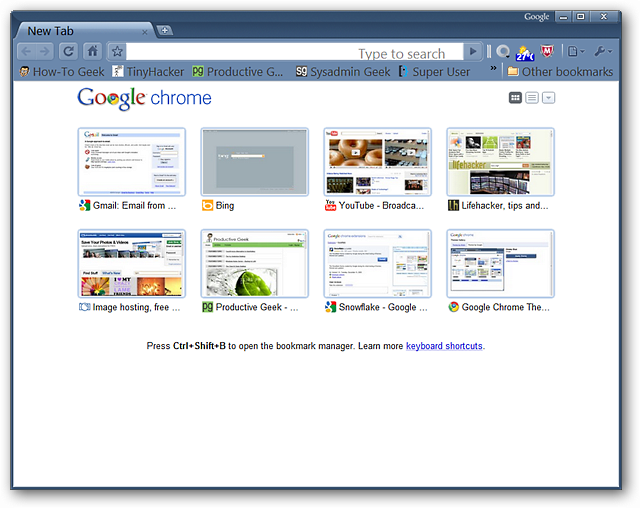Bookmark this page with the star icon
Screen dimensions: 640x508
(x=117, y=51)
